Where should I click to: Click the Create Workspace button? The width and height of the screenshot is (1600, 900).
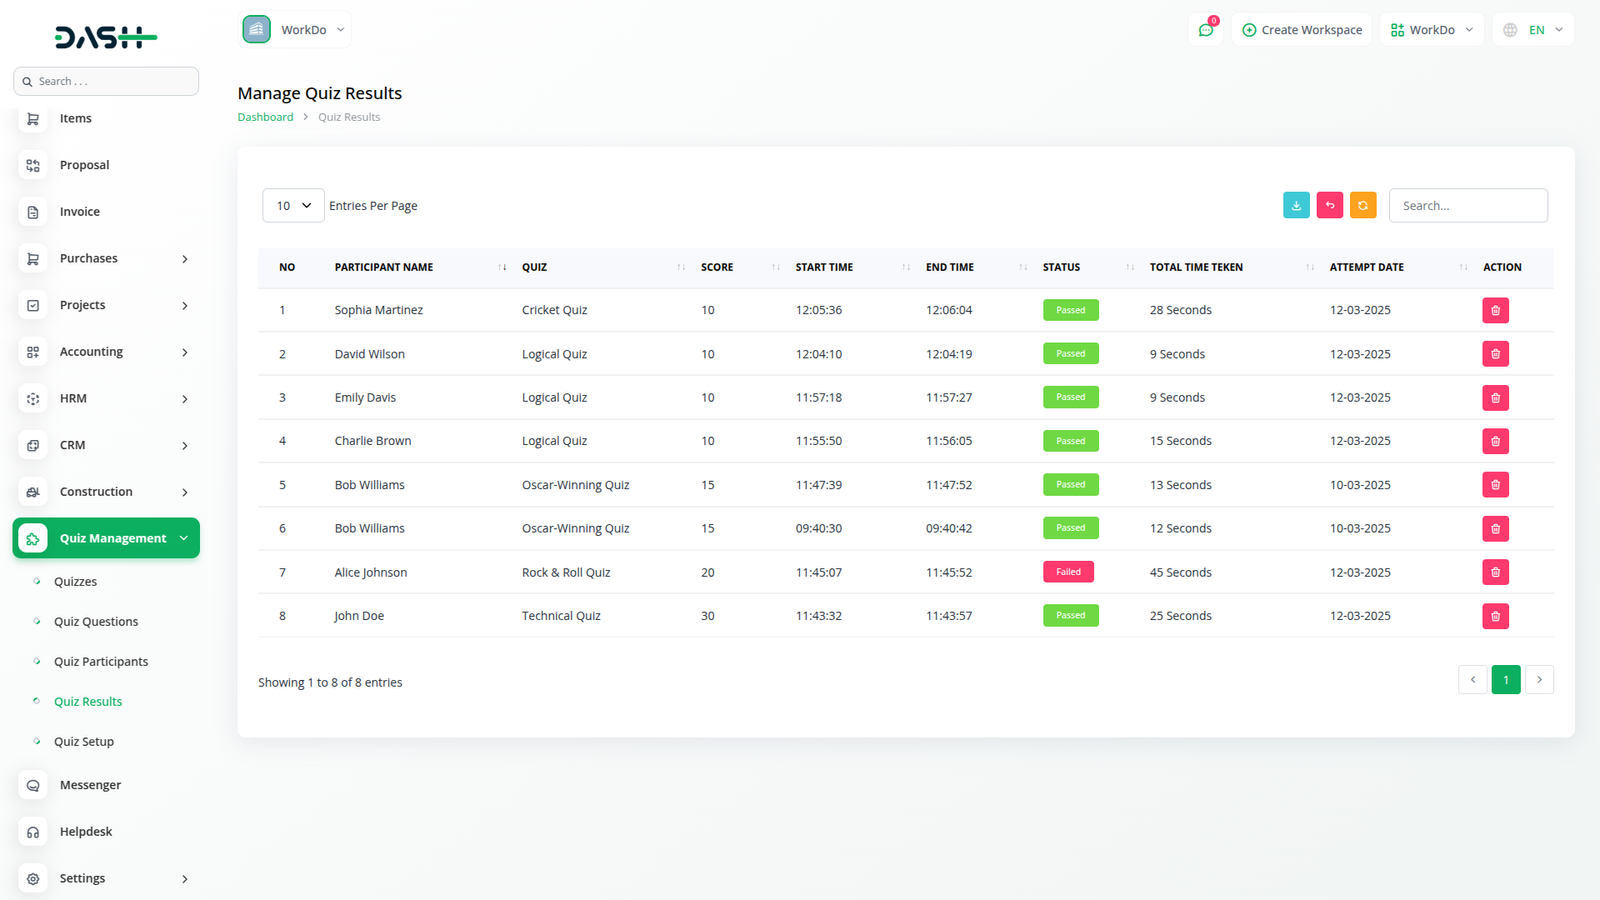[x=1302, y=30]
